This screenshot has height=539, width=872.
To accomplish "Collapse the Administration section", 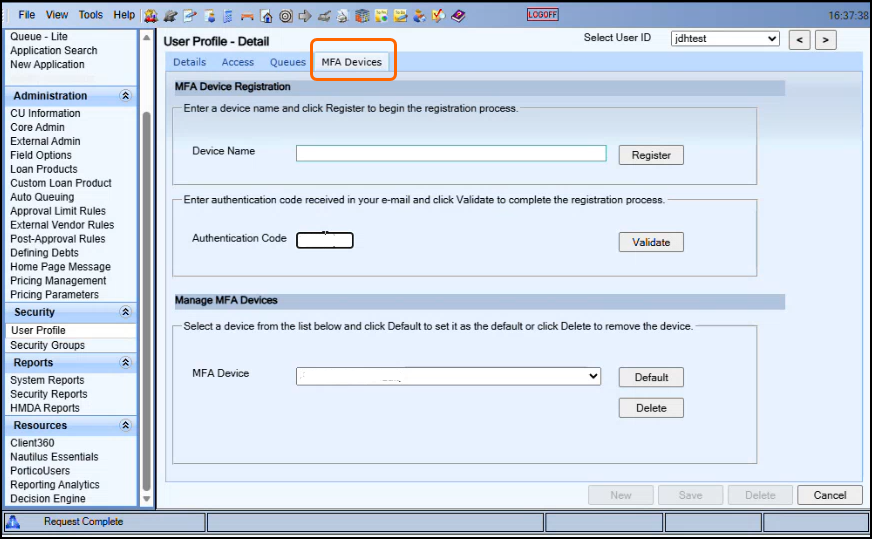I will click(x=125, y=96).
